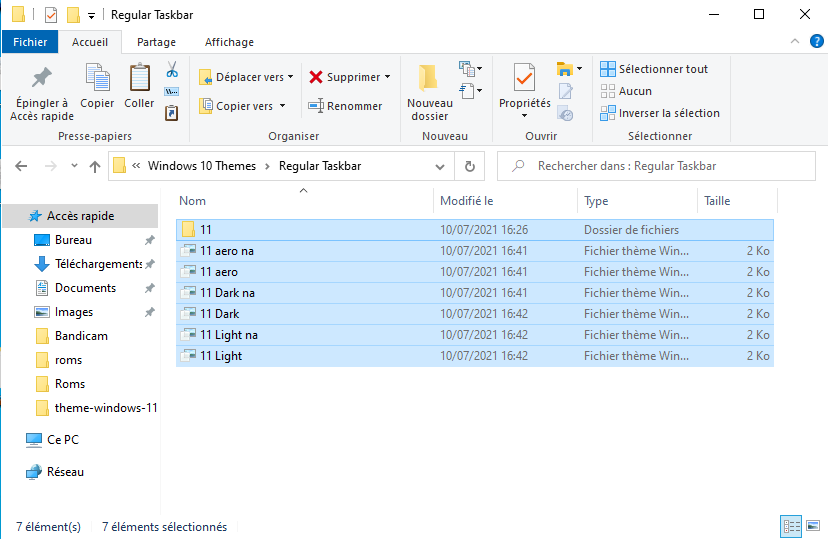Refresh the Regular Taskbar folder
The image size is (829, 539).
(469, 167)
